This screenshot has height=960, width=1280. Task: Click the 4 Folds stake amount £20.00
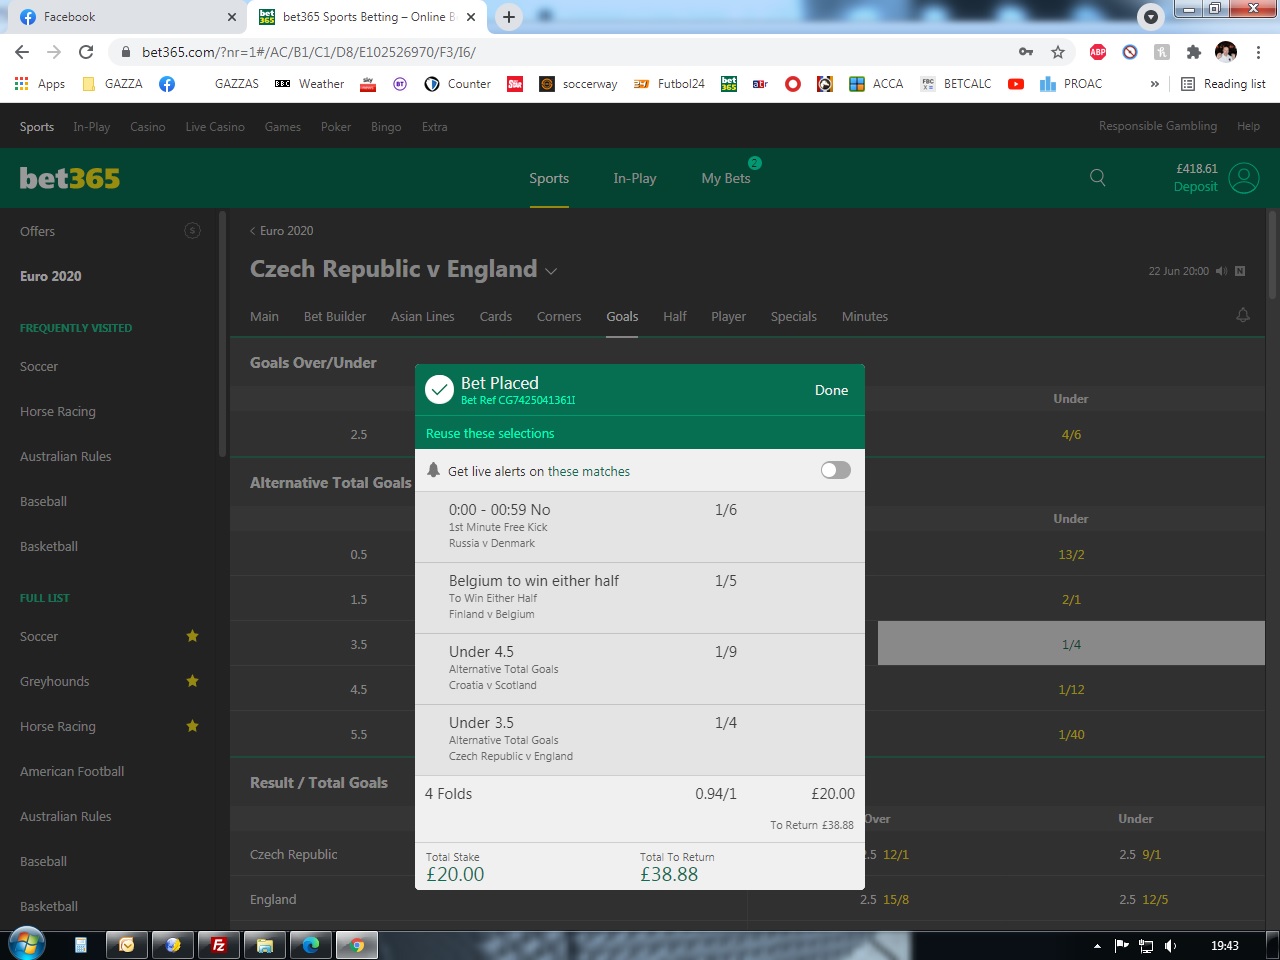tap(833, 794)
